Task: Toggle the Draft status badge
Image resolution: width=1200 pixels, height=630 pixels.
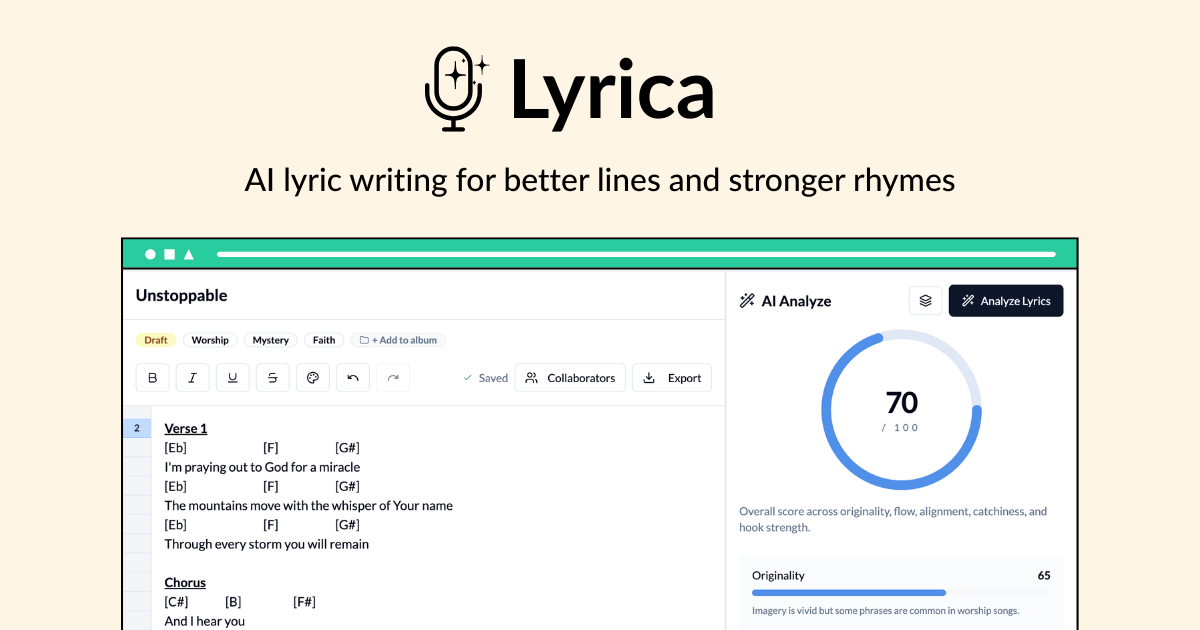Action: pyautogui.click(x=155, y=340)
